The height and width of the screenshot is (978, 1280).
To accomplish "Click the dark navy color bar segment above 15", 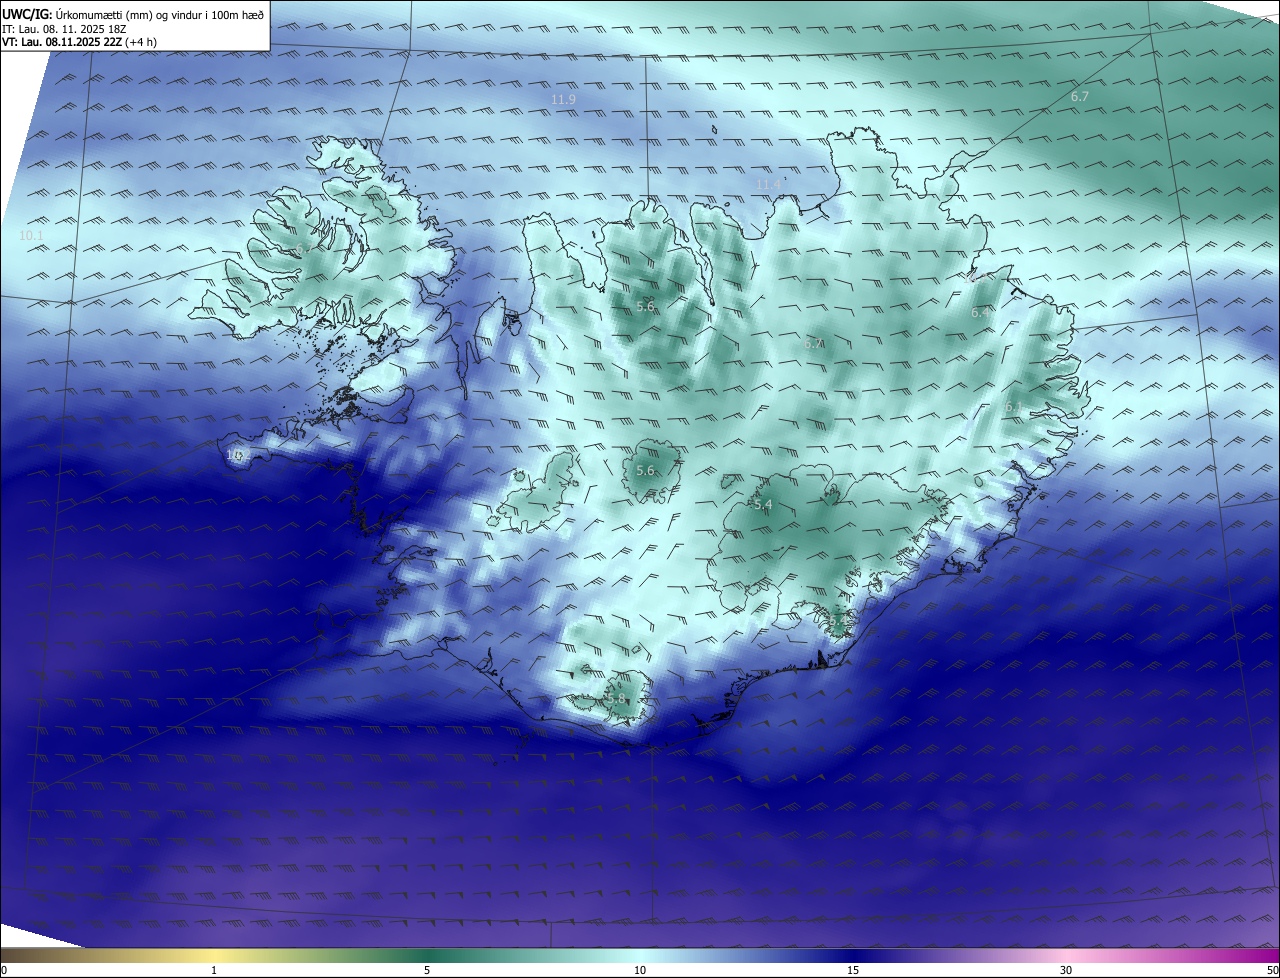I will click(x=853, y=955).
